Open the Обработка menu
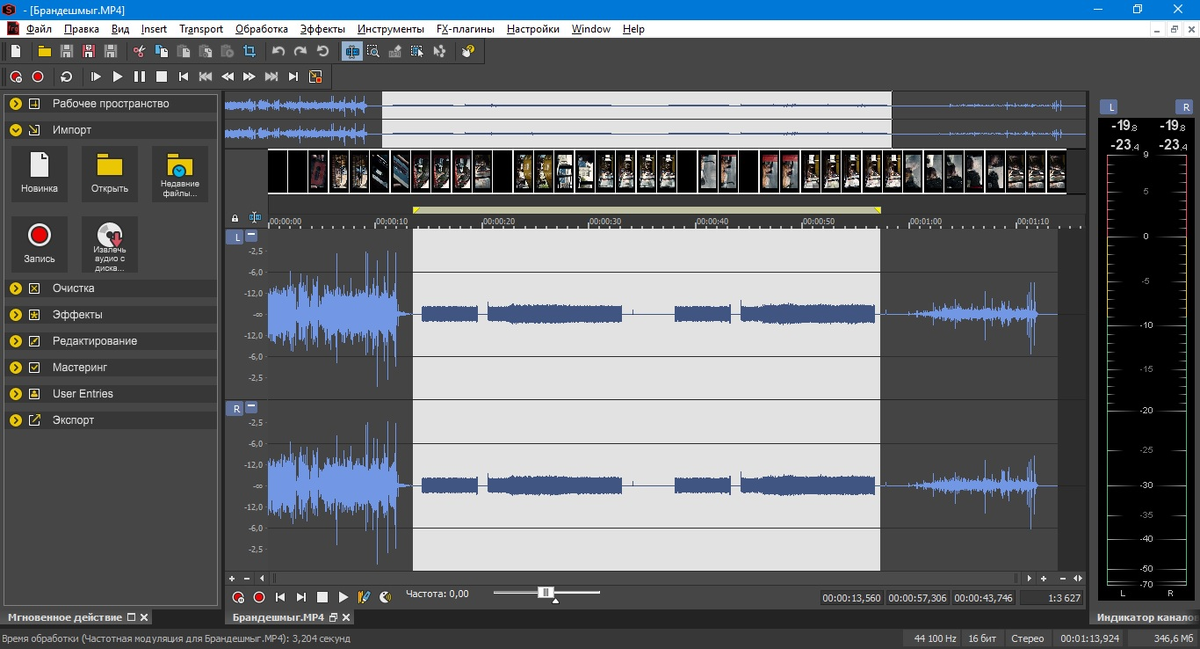Screen dimensions: 1200x649 261,29
